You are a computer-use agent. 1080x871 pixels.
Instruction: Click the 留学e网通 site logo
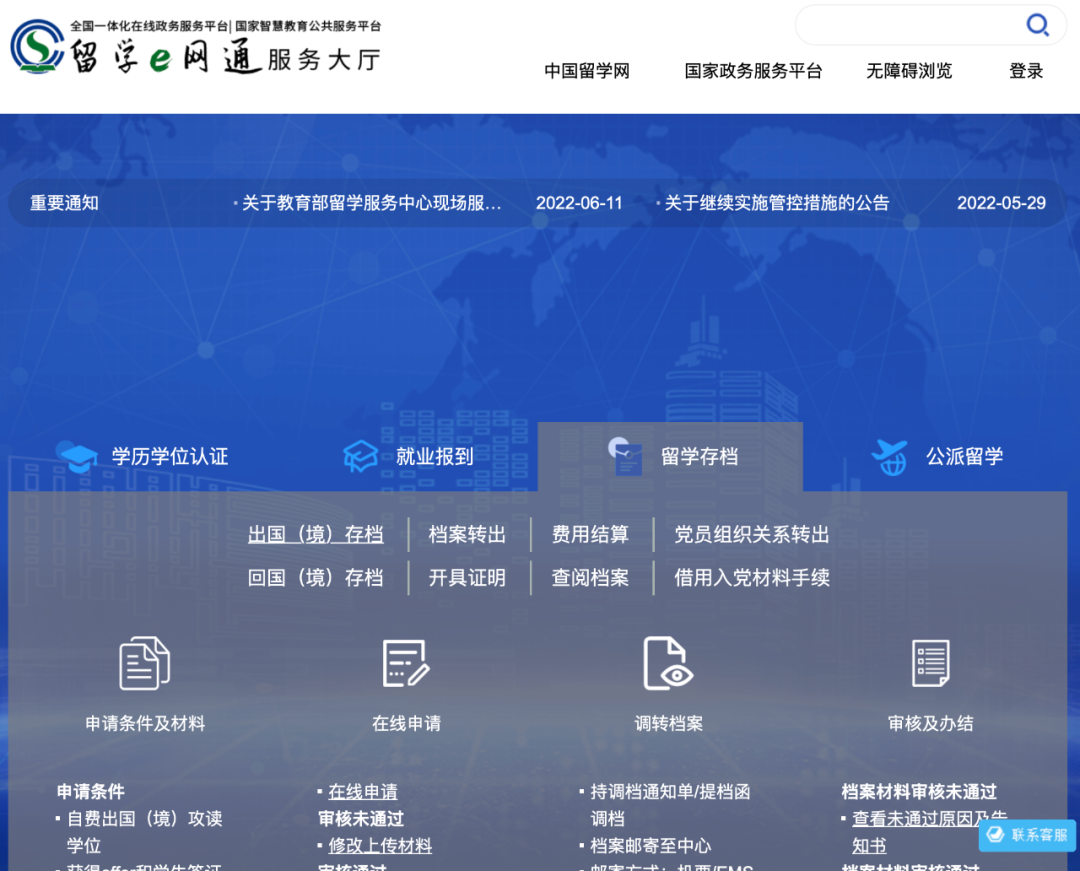[x=195, y=48]
